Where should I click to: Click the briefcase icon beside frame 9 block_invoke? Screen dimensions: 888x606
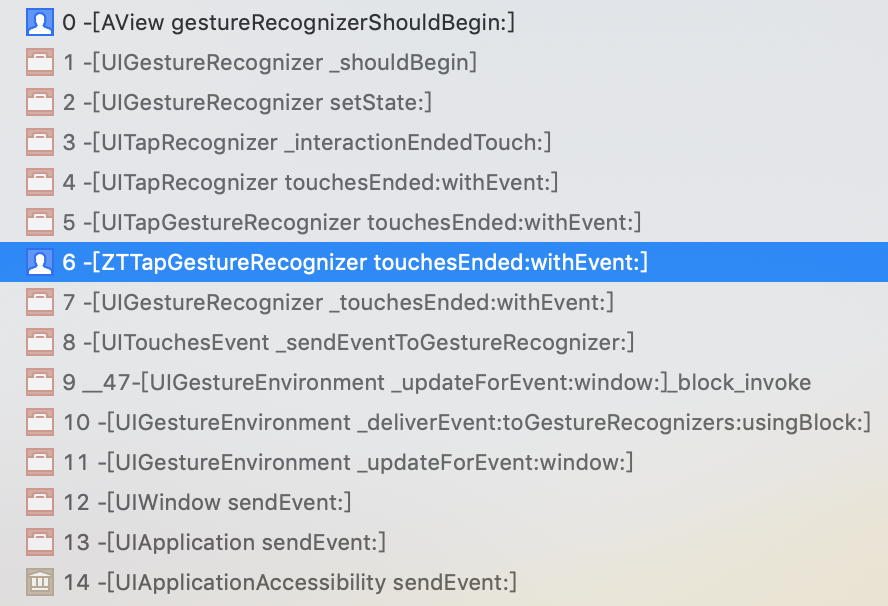pyautogui.click(x=40, y=382)
